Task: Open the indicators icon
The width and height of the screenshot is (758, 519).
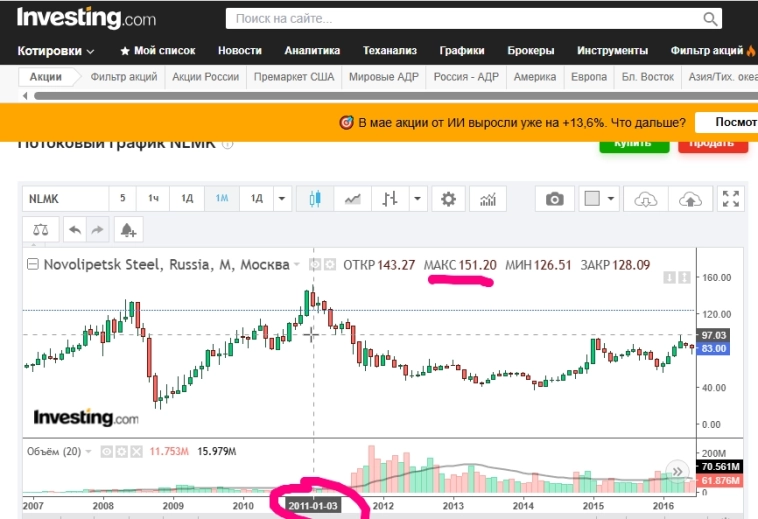Action: 488,199
